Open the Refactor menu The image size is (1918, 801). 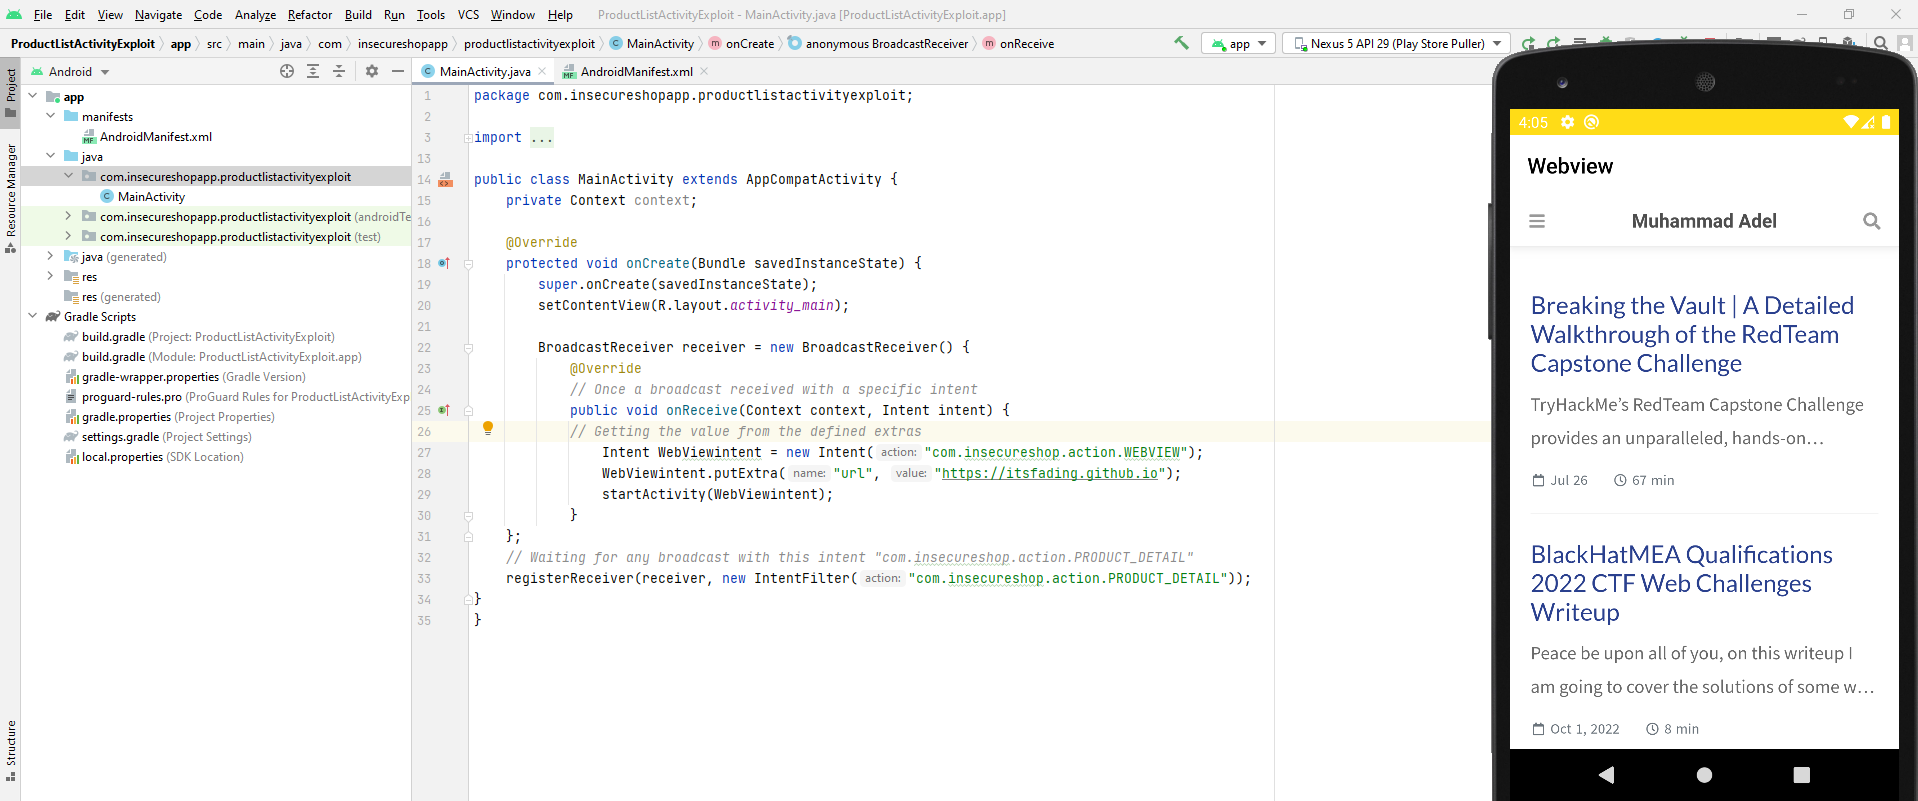[309, 15]
